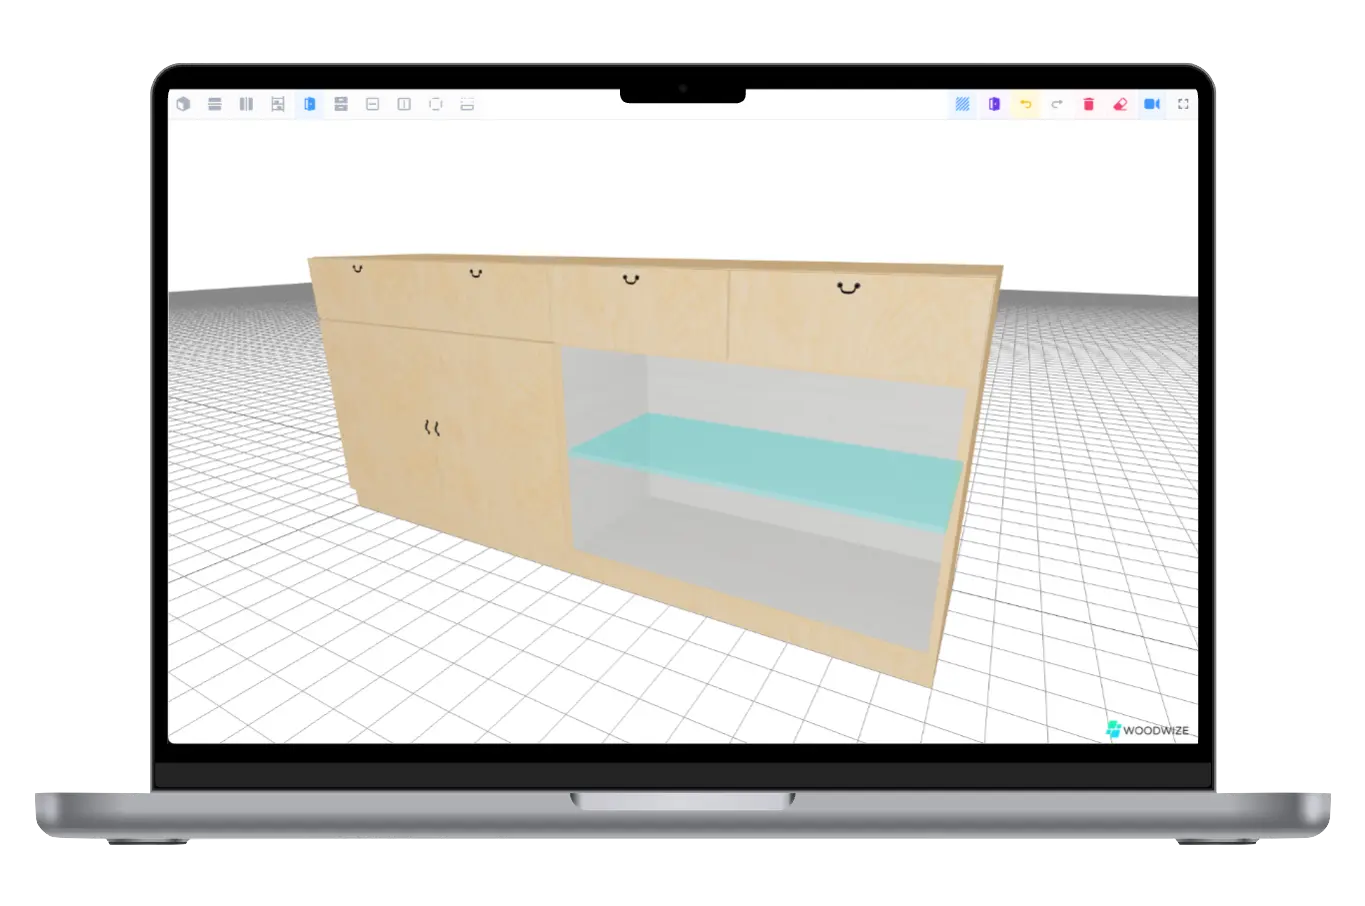Toggle fullscreen view mode
The image size is (1365, 906).
coord(1183,104)
